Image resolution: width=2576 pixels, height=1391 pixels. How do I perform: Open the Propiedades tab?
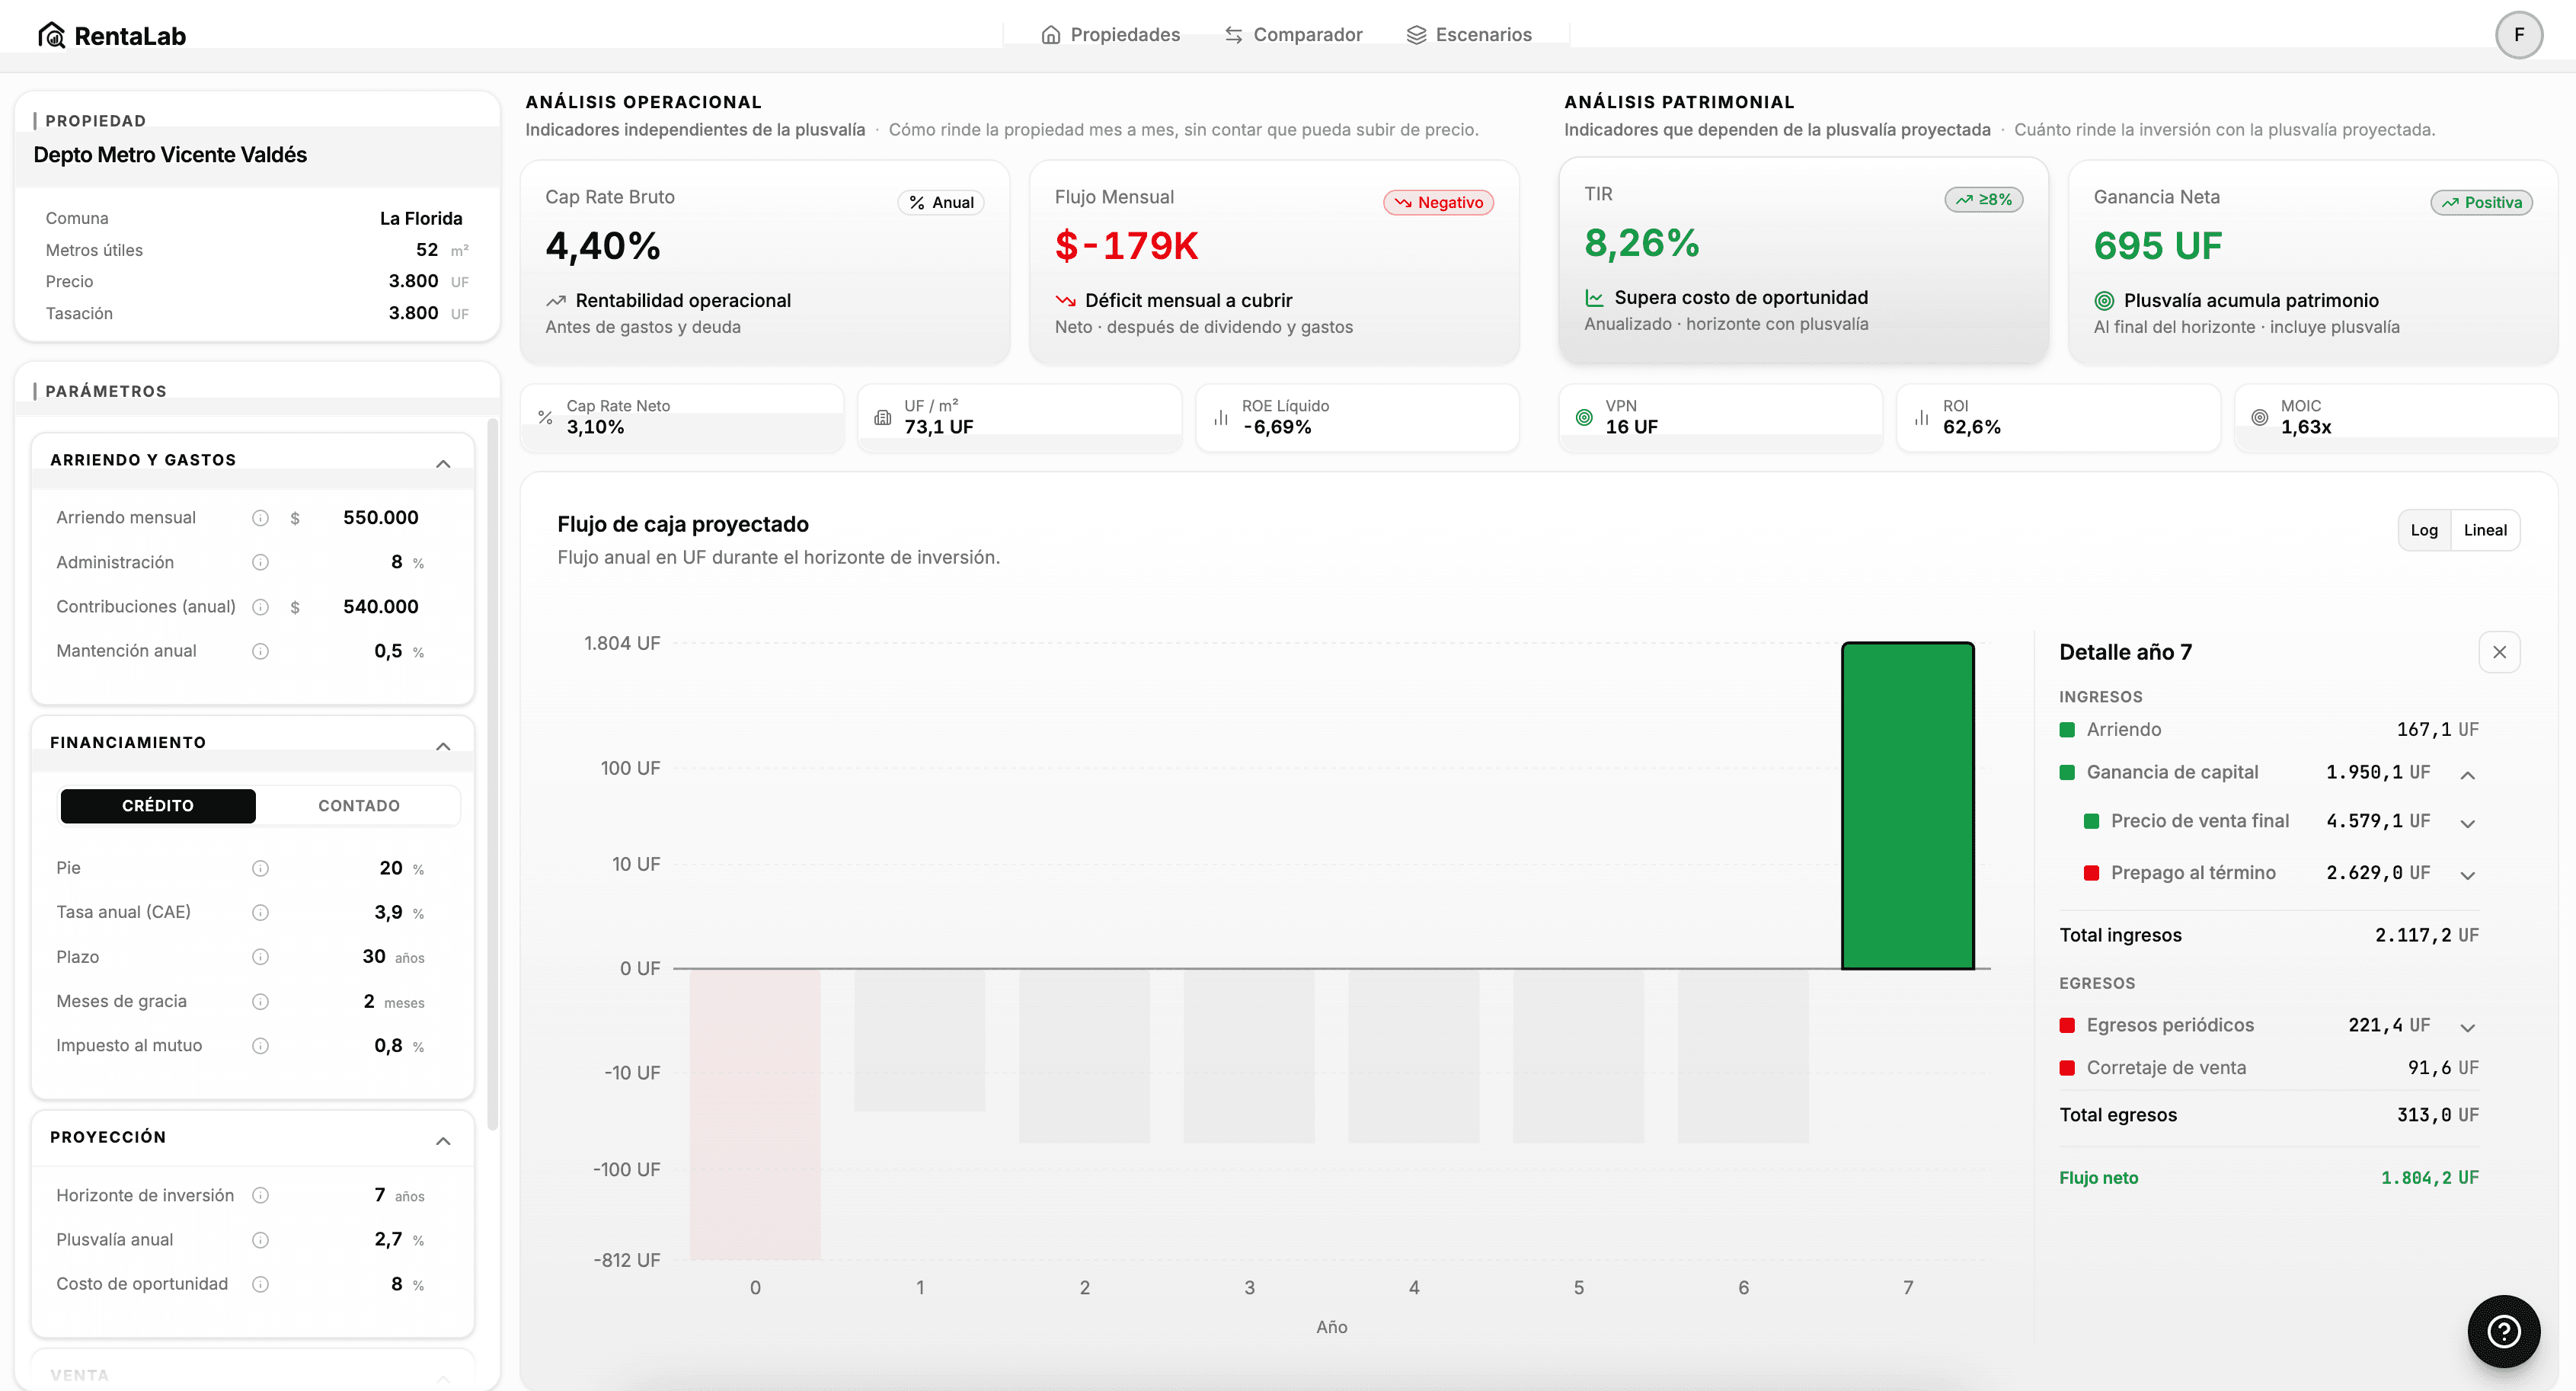click(1110, 35)
